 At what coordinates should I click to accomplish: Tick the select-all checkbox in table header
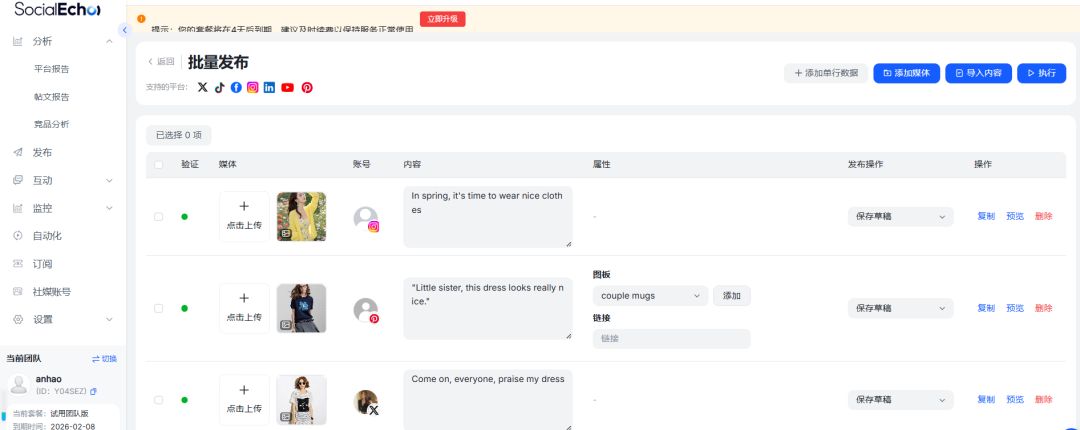[x=158, y=165]
